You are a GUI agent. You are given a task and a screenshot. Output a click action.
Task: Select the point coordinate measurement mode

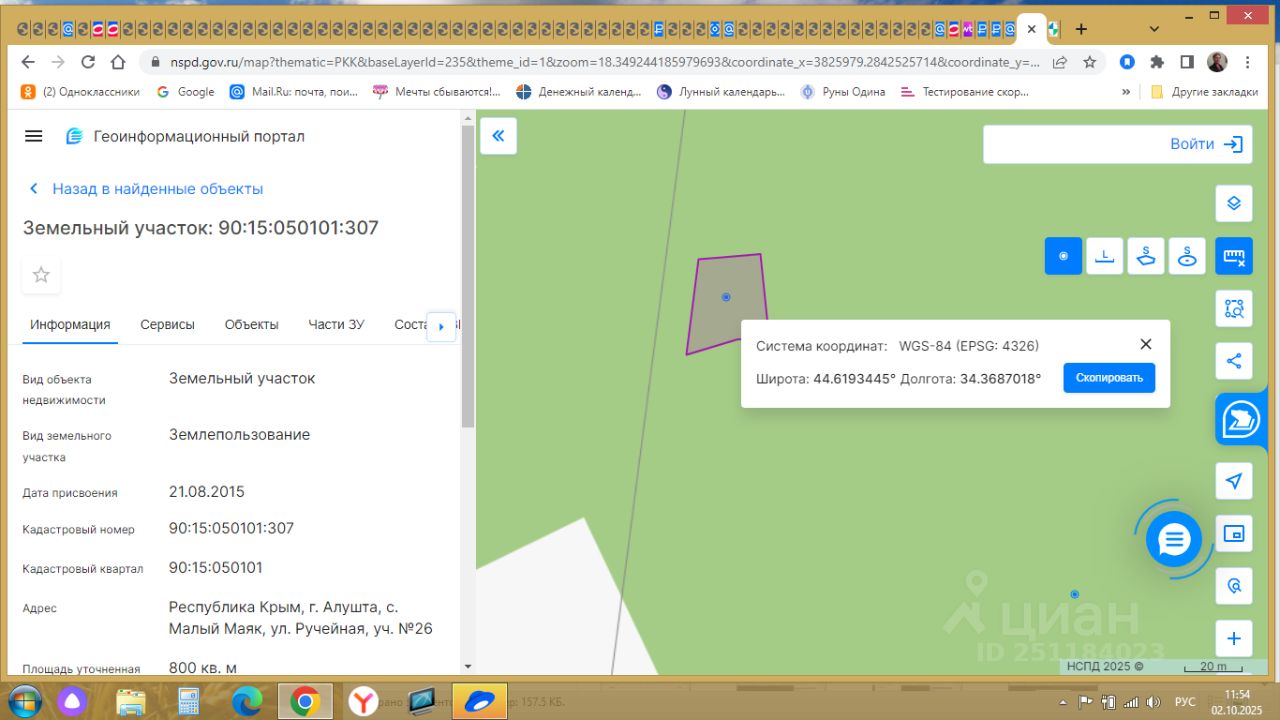point(1063,256)
